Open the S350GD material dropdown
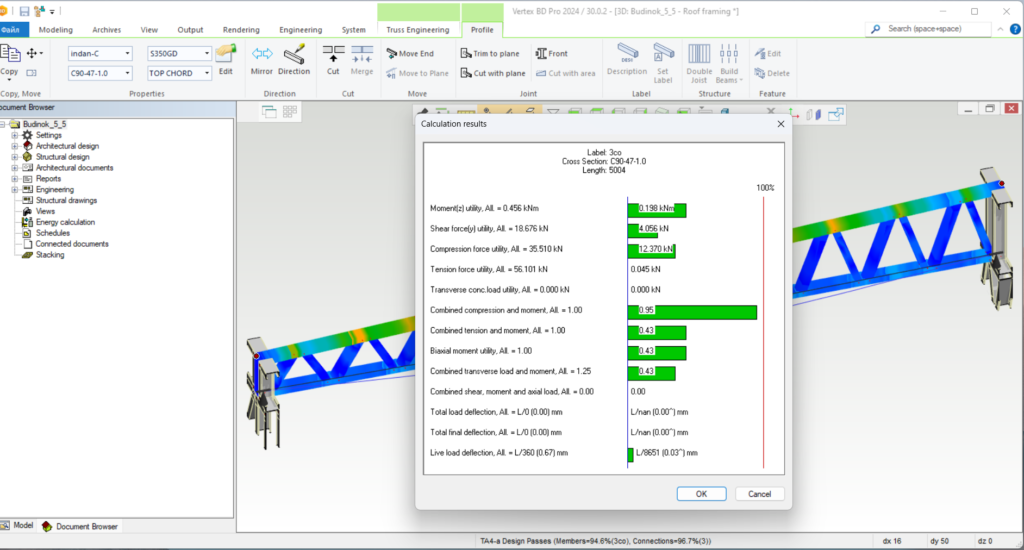 pyautogui.click(x=206, y=54)
